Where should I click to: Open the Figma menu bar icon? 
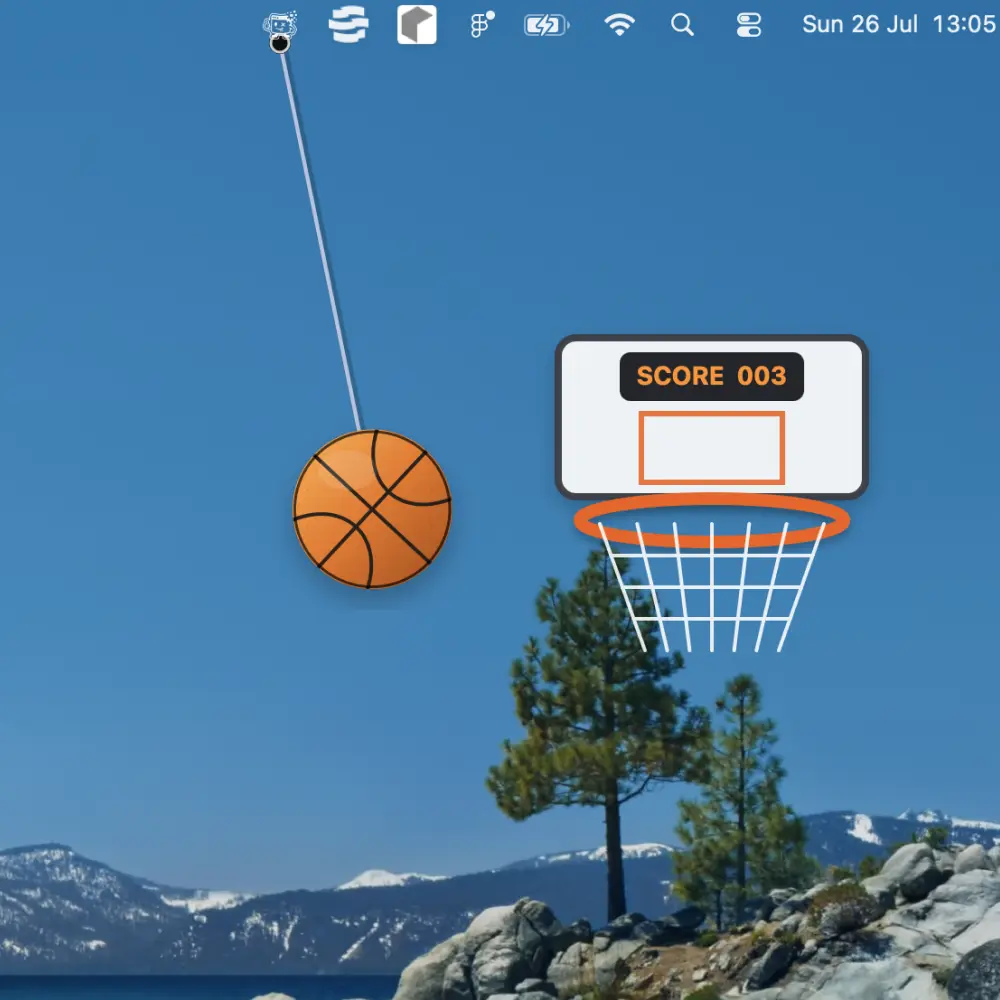482,24
